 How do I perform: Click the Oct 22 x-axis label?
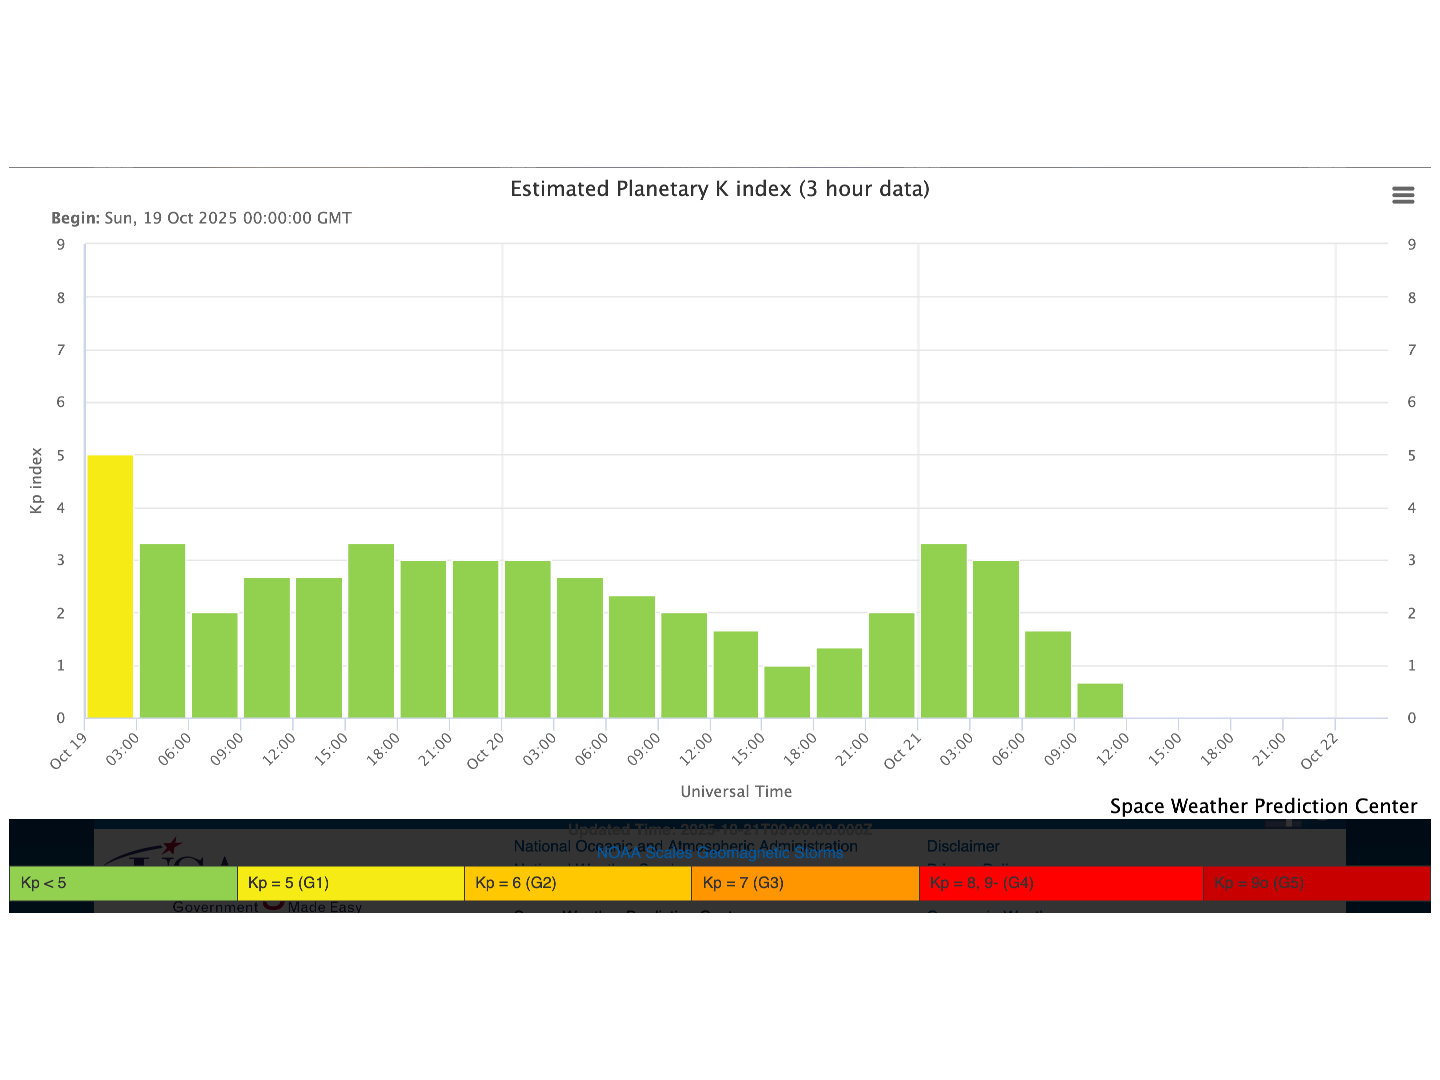[x=1318, y=750]
